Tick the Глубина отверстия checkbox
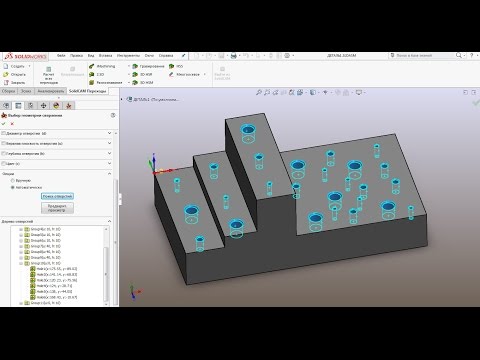 [x=4, y=154]
